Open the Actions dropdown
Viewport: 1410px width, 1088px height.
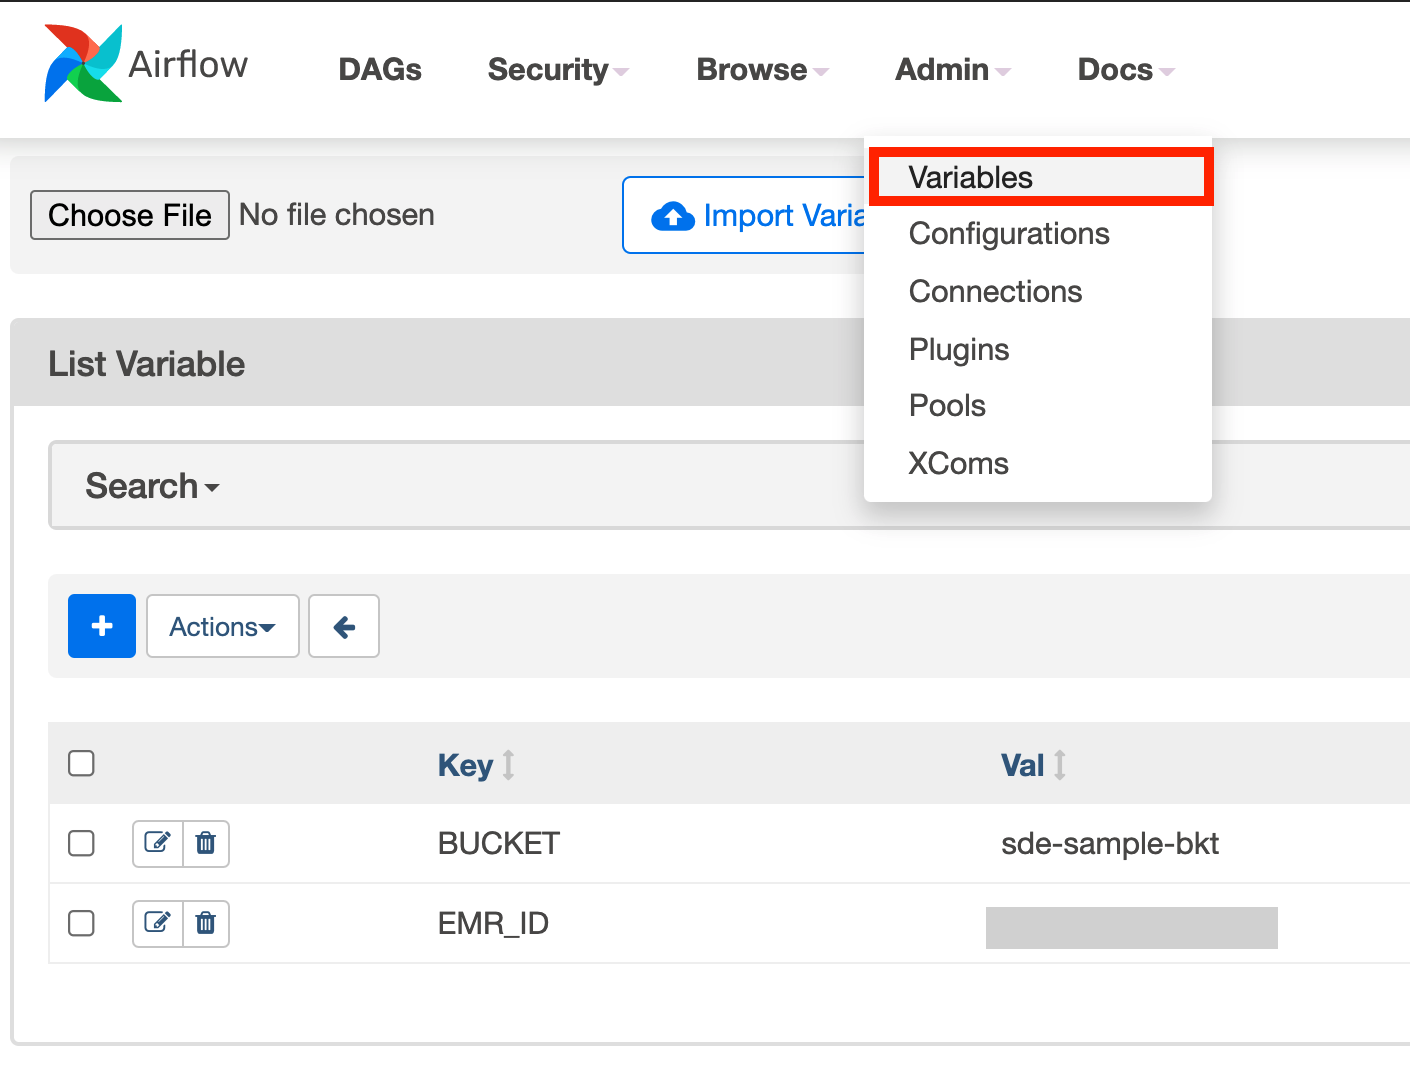coord(223,626)
